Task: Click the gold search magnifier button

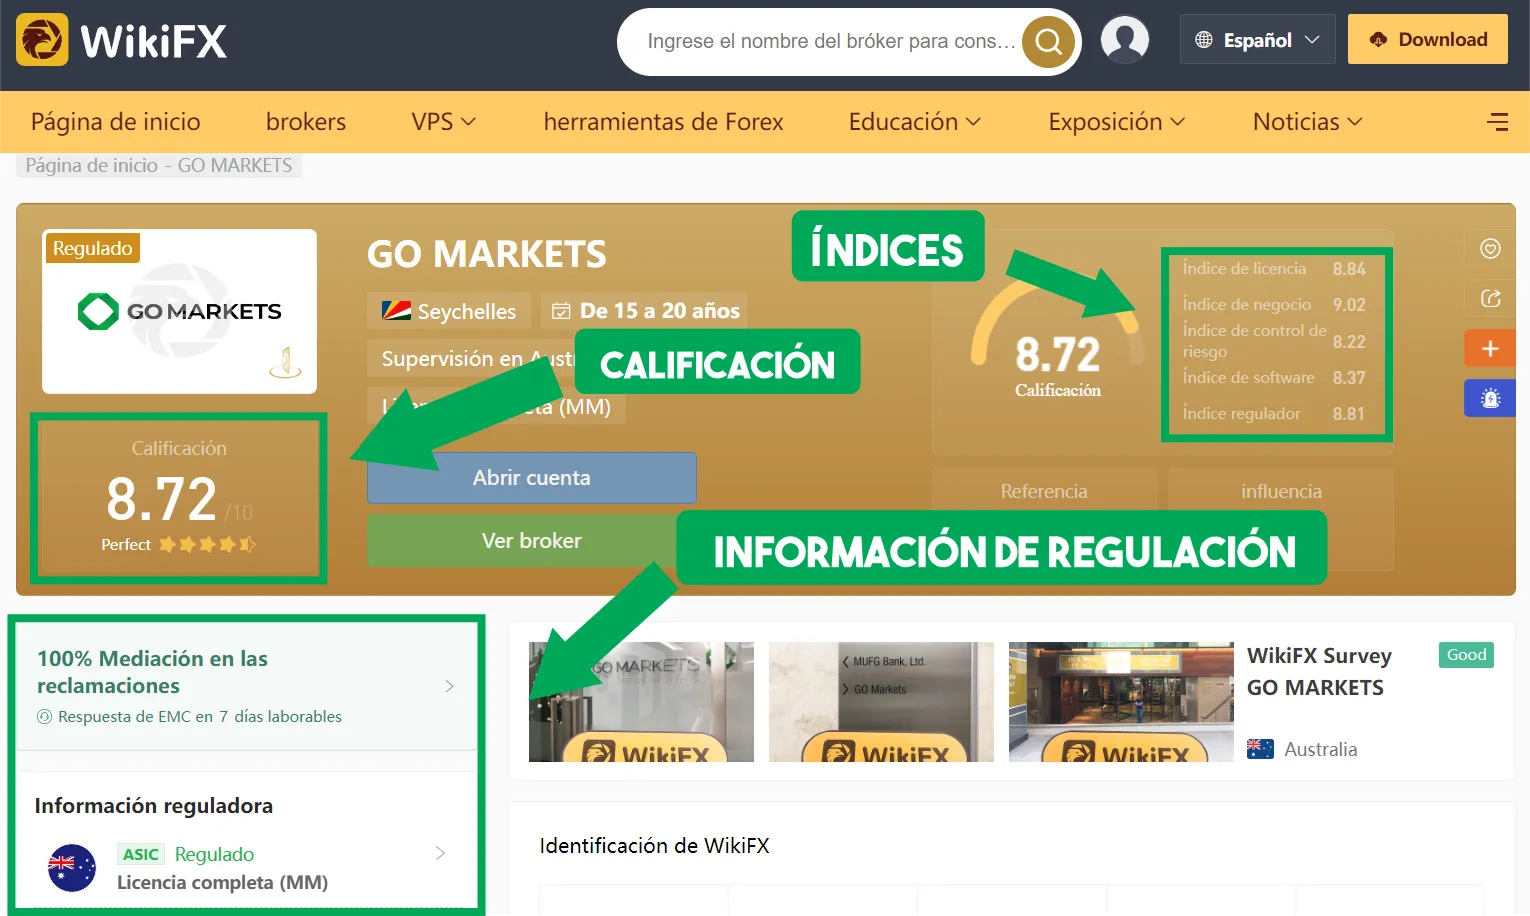Action: tap(1048, 42)
